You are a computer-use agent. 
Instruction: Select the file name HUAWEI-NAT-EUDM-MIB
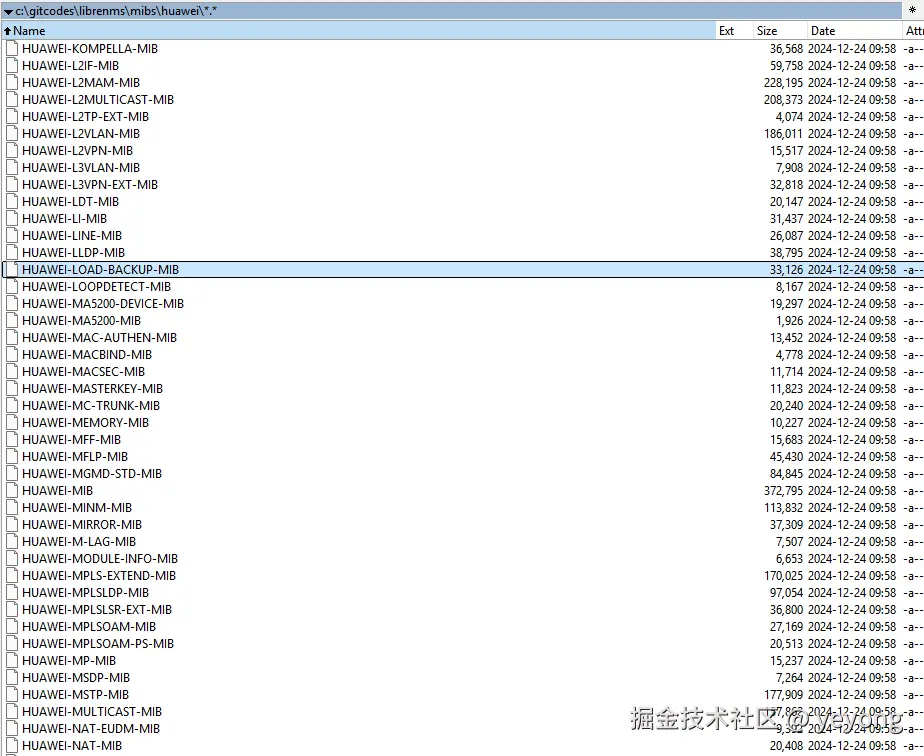(91, 728)
